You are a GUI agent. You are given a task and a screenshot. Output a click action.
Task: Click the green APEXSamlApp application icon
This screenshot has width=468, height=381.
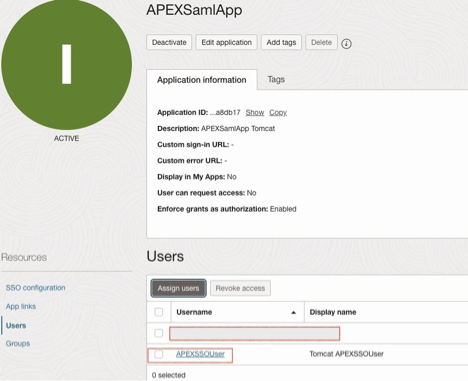click(x=67, y=64)
